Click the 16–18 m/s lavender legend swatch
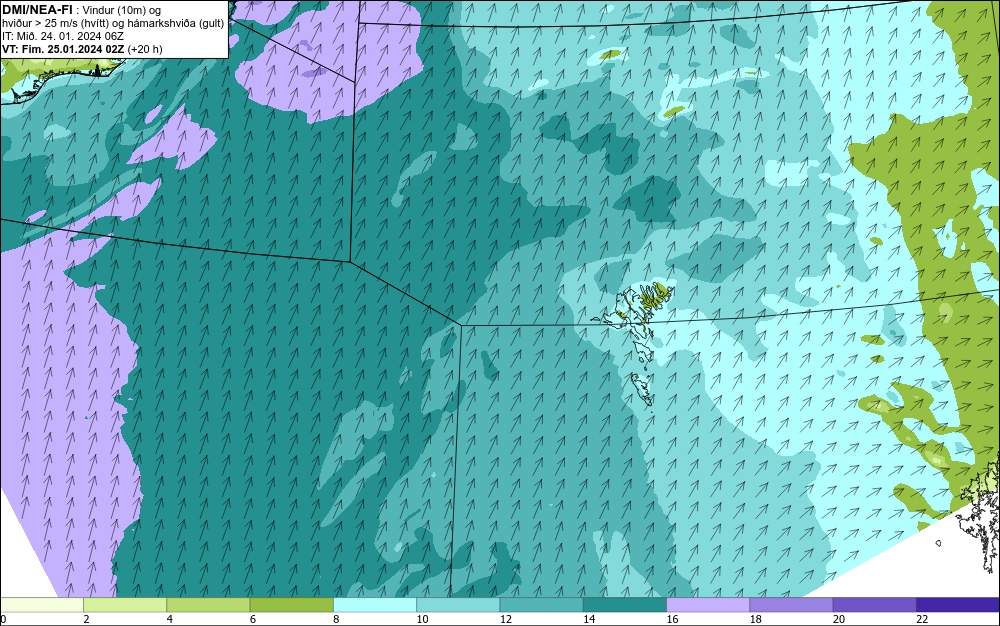 708,605
